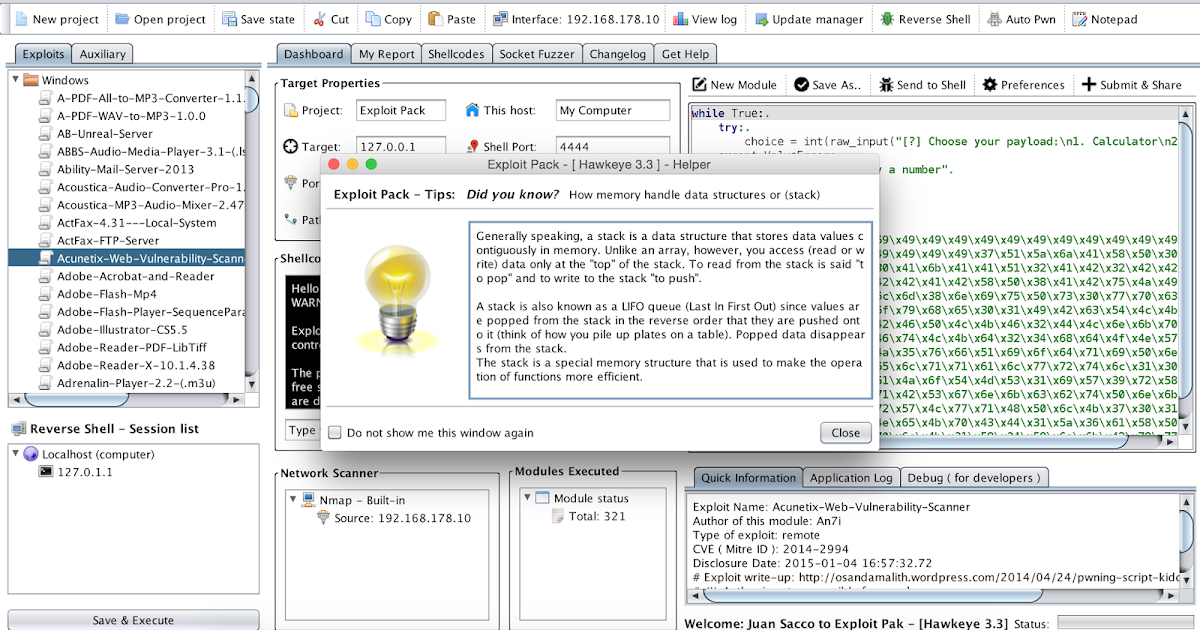Collapse the Module status tree node
The image size is (1200, 630).
coord(527,498)
